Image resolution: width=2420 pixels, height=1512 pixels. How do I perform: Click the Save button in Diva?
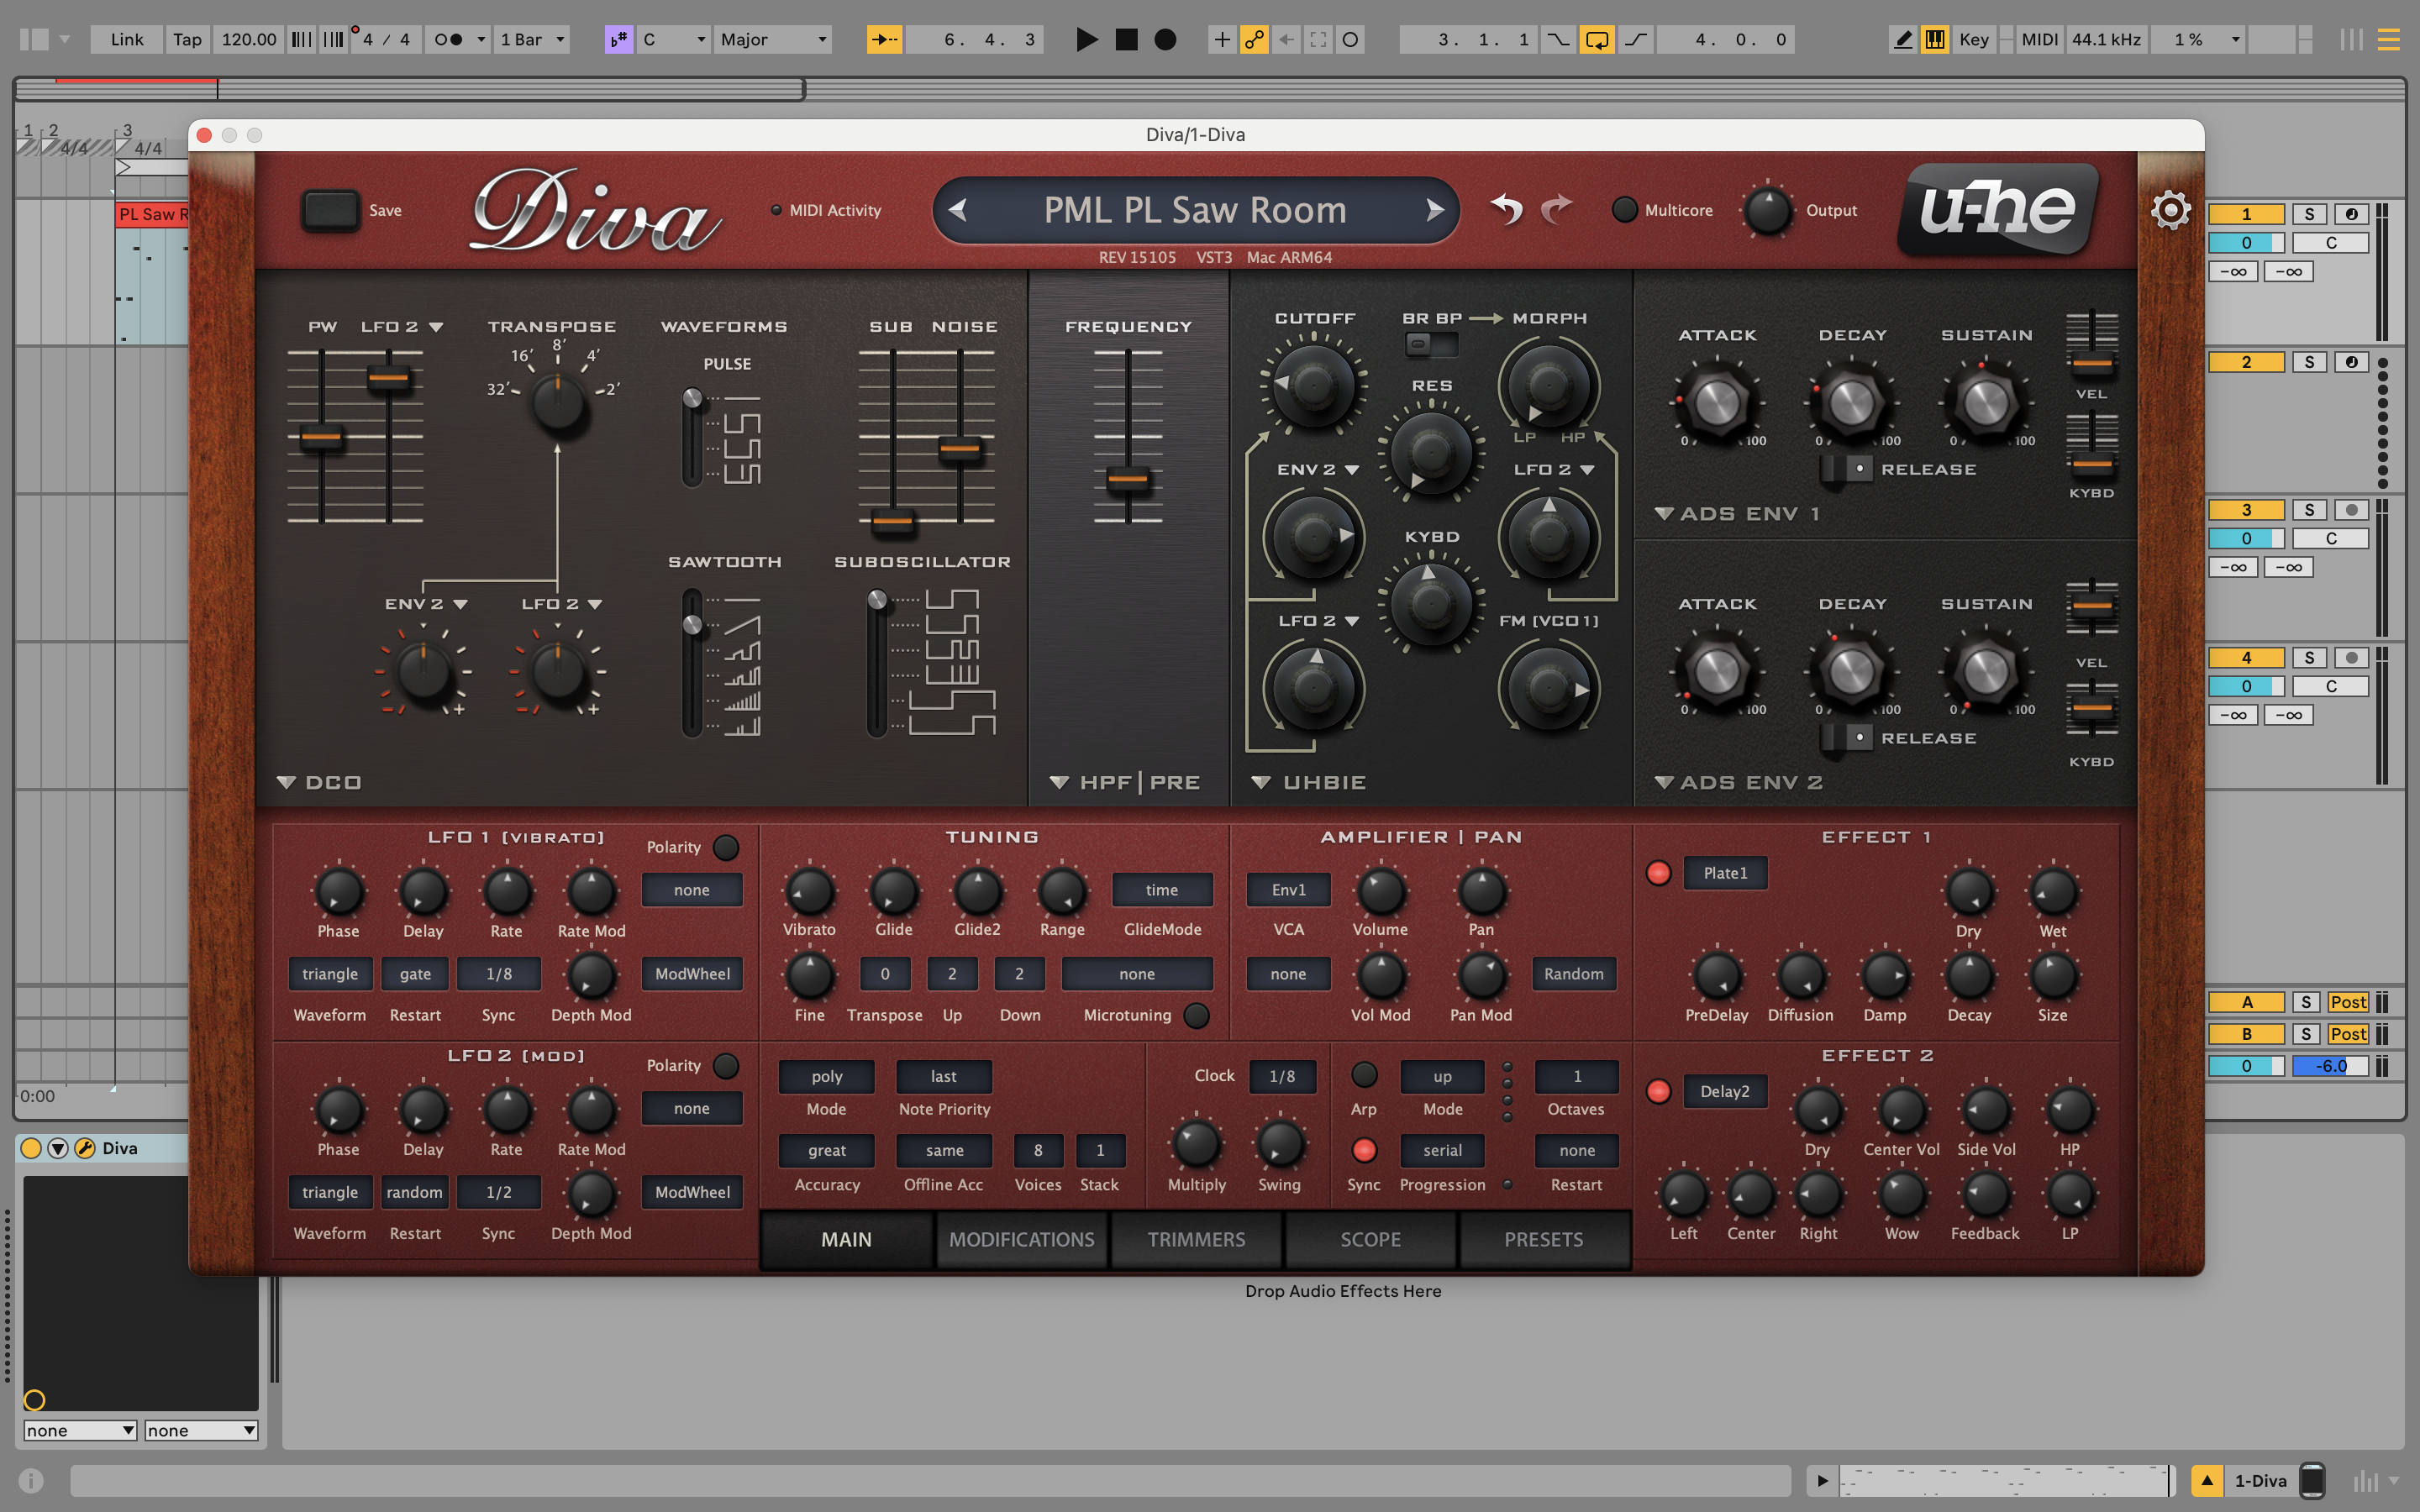(x=331, y=210)
